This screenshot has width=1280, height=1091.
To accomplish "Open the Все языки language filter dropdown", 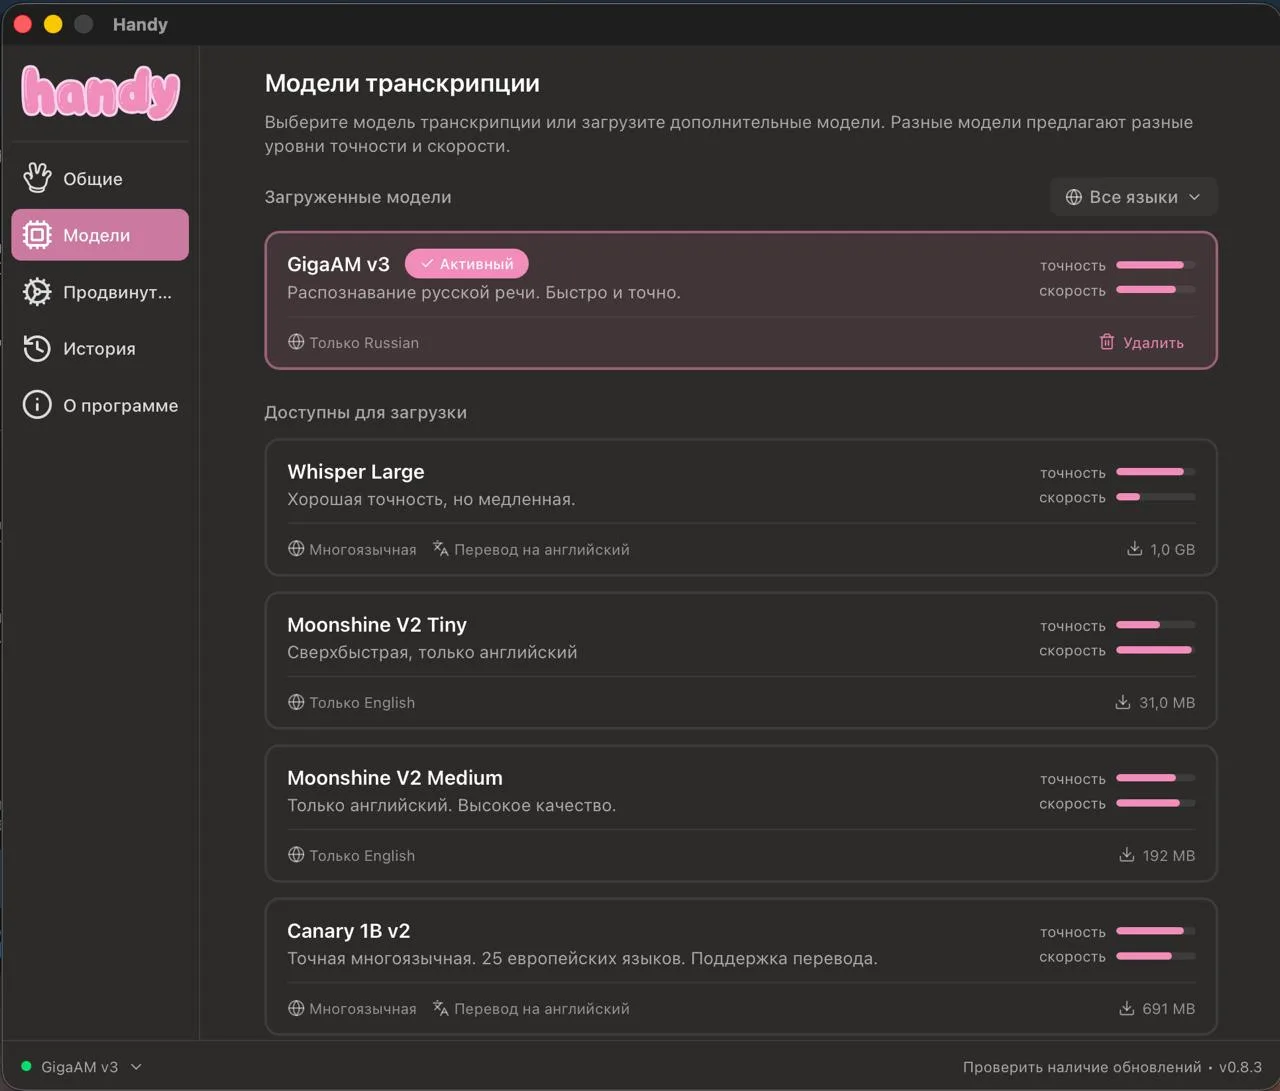I will point(1133,197).
